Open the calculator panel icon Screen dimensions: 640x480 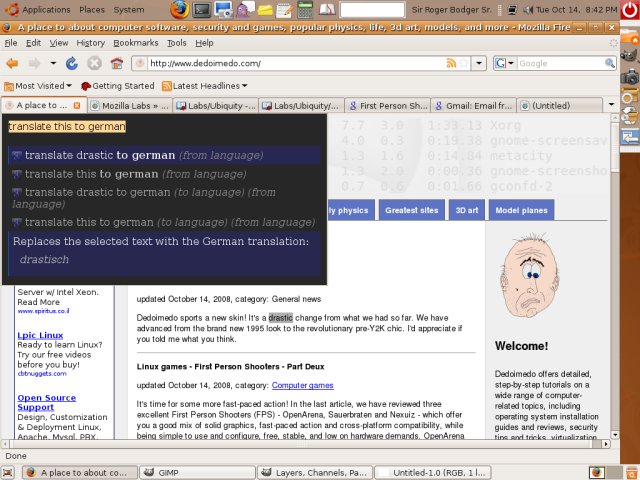pyautogui.click(x=305, y=9)
